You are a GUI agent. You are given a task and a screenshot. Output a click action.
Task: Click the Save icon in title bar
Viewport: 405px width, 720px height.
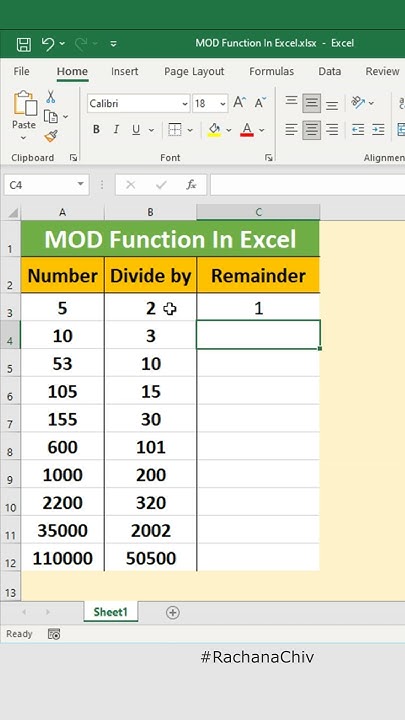pos(23,44)
